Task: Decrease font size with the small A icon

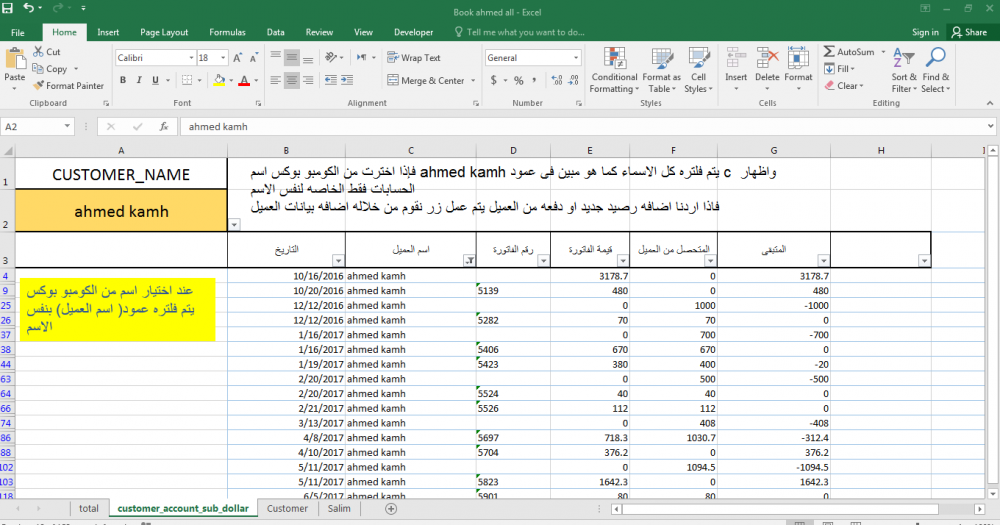Action: [254, 57]
